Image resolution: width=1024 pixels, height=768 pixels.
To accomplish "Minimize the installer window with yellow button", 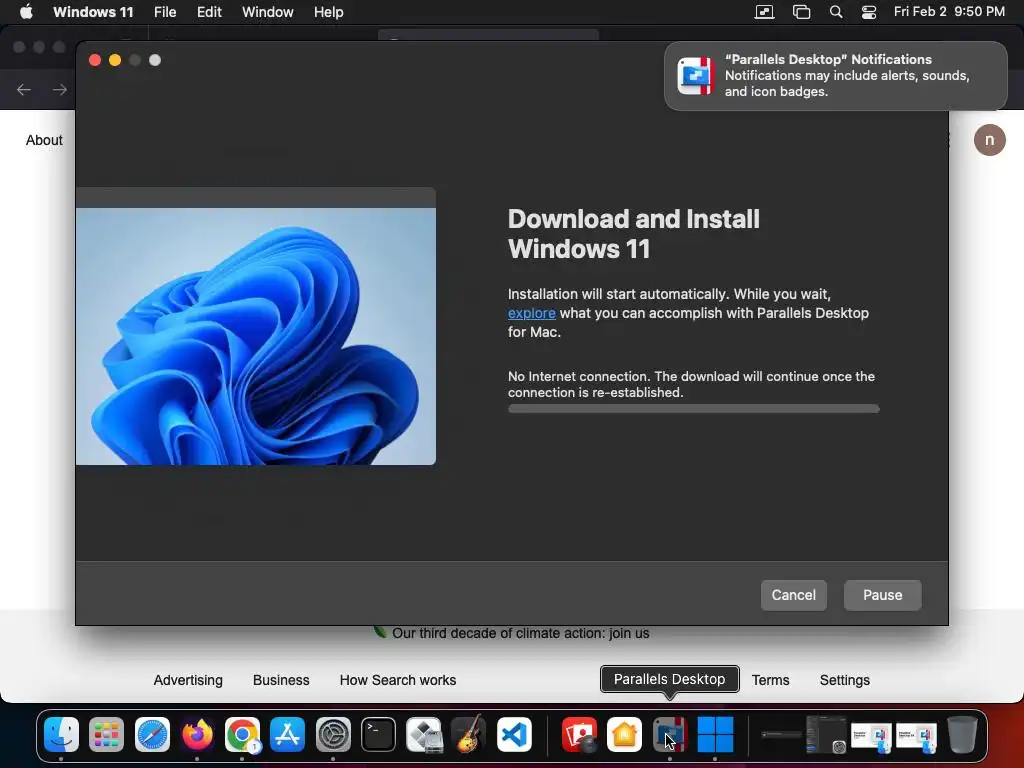I will (115, 60).
